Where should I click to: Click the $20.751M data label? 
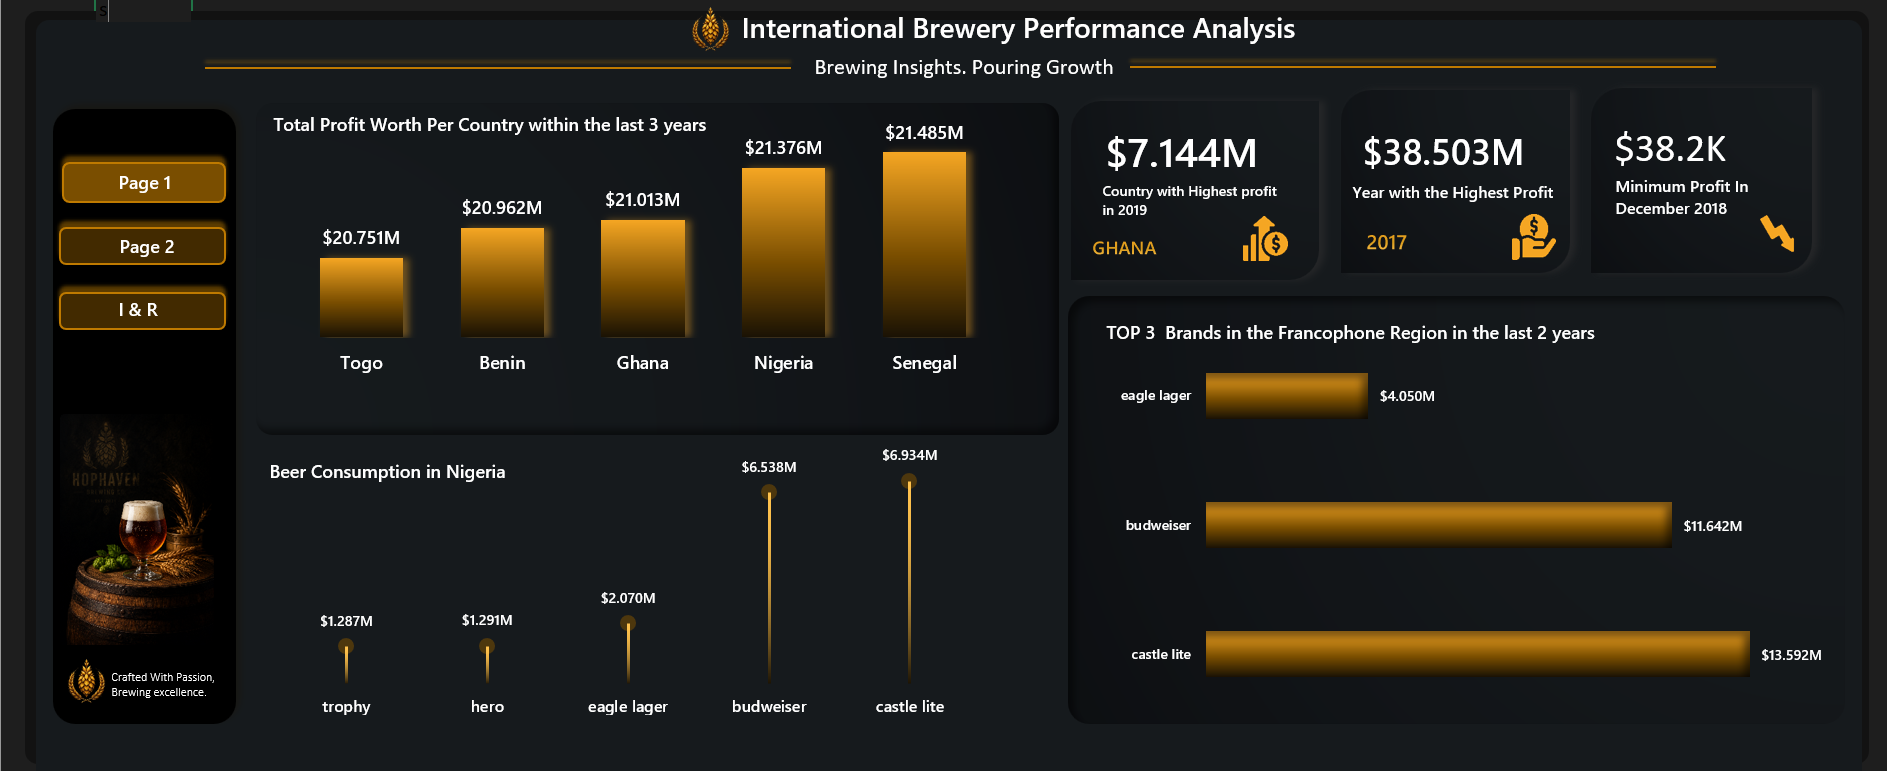click(x=361, y=238)
